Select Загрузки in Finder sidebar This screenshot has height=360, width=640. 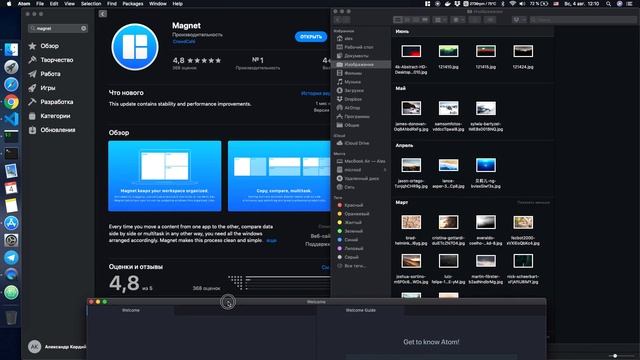[353, 91]
